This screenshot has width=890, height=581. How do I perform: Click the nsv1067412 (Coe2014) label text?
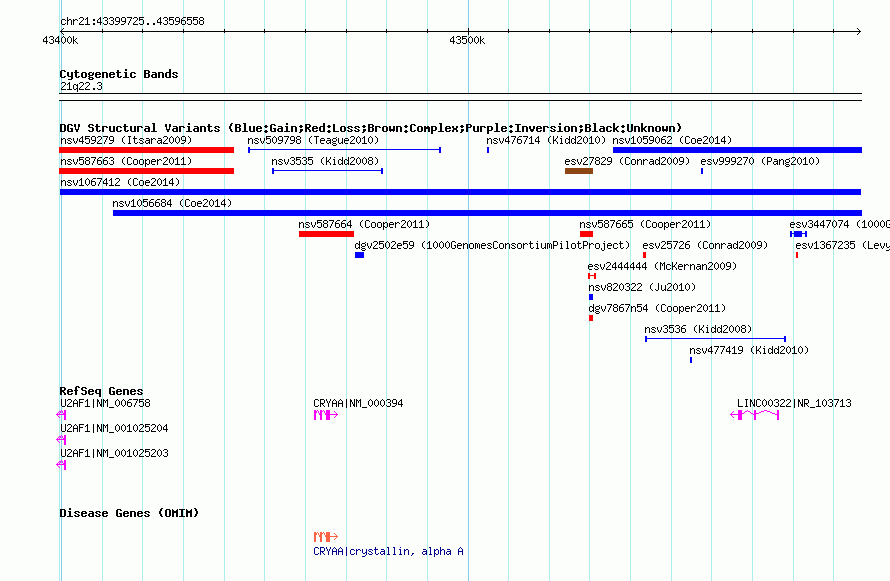coord(120,182)
